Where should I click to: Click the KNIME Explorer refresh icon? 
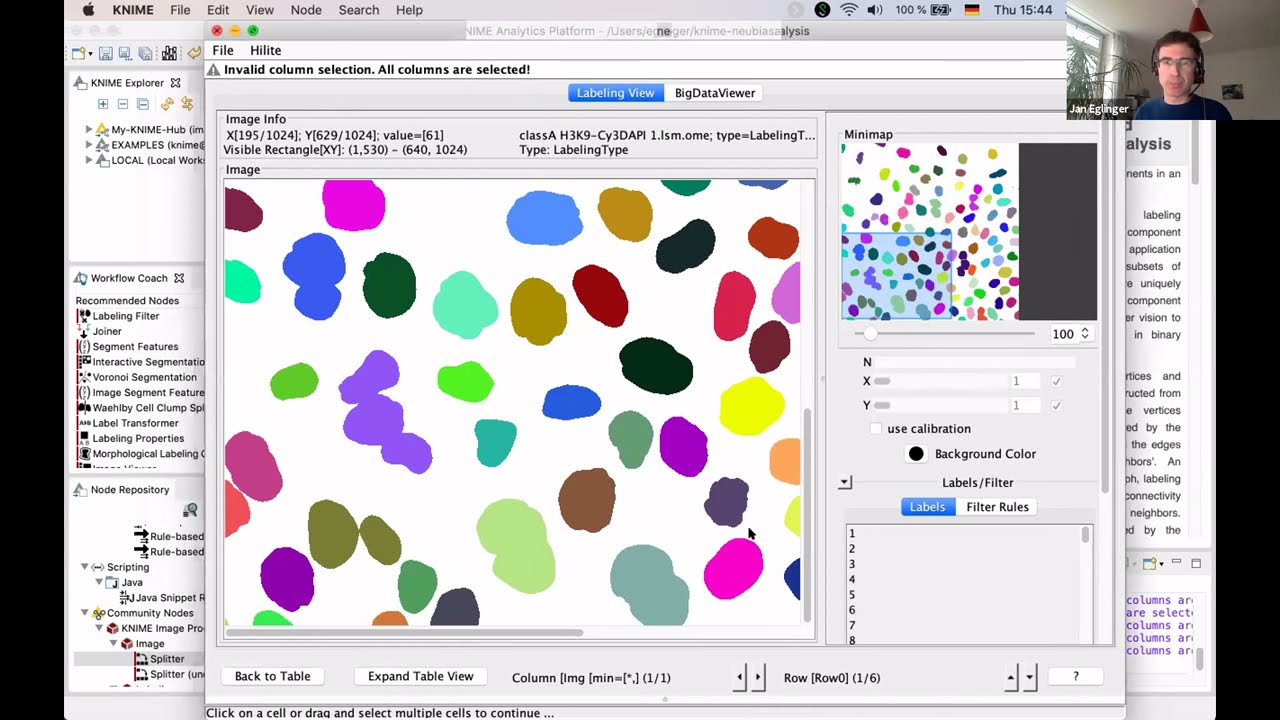[x=167, y=104]
